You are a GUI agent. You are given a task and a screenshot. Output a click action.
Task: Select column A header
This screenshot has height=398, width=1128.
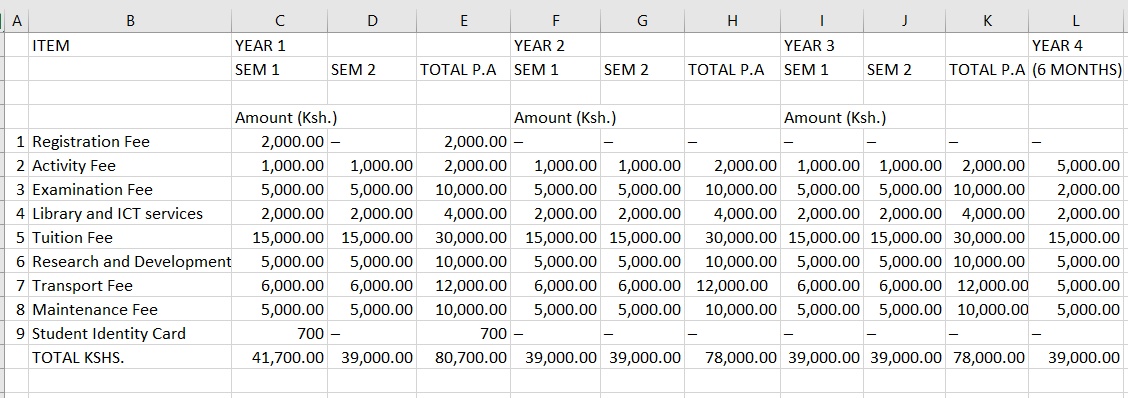[17, 21]
